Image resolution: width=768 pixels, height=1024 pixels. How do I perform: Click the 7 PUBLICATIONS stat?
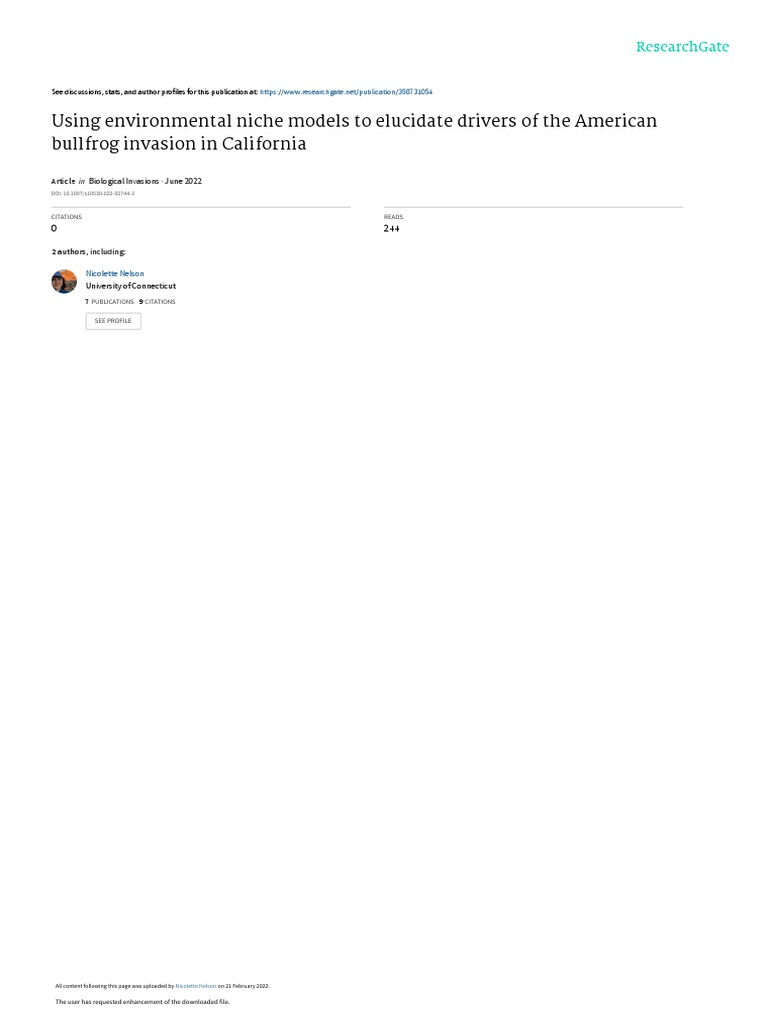(110, 301)
